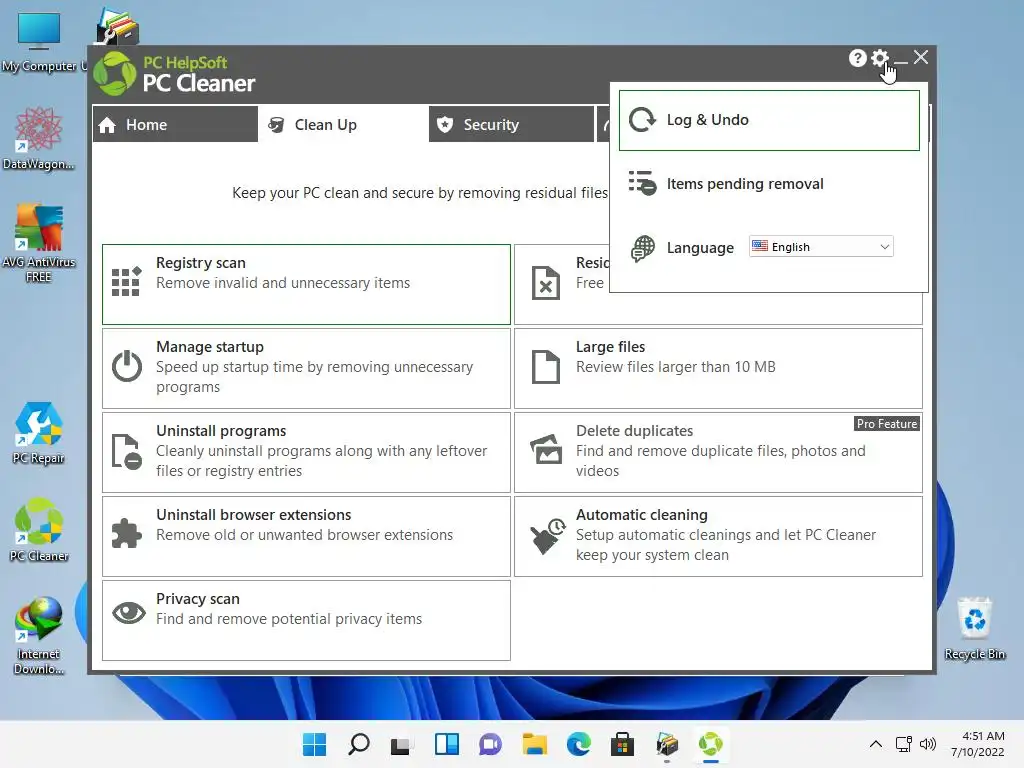Open the Windows Start button
Screen dimensions: 1024x768
(x=314, y=744)
